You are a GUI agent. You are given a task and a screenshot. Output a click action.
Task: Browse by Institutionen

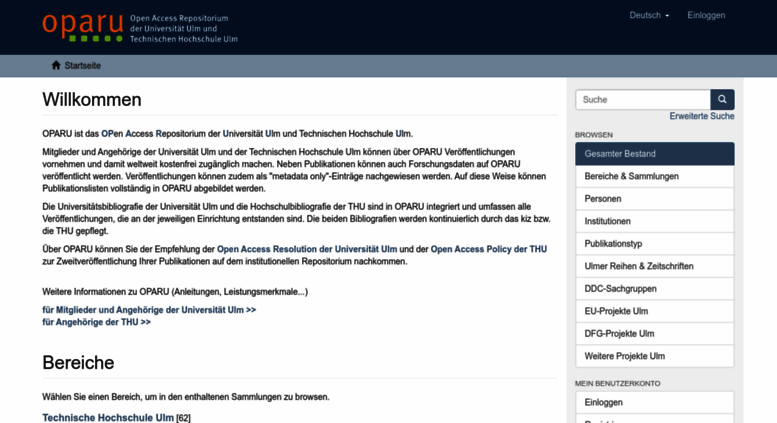click(x=655, y=221)
